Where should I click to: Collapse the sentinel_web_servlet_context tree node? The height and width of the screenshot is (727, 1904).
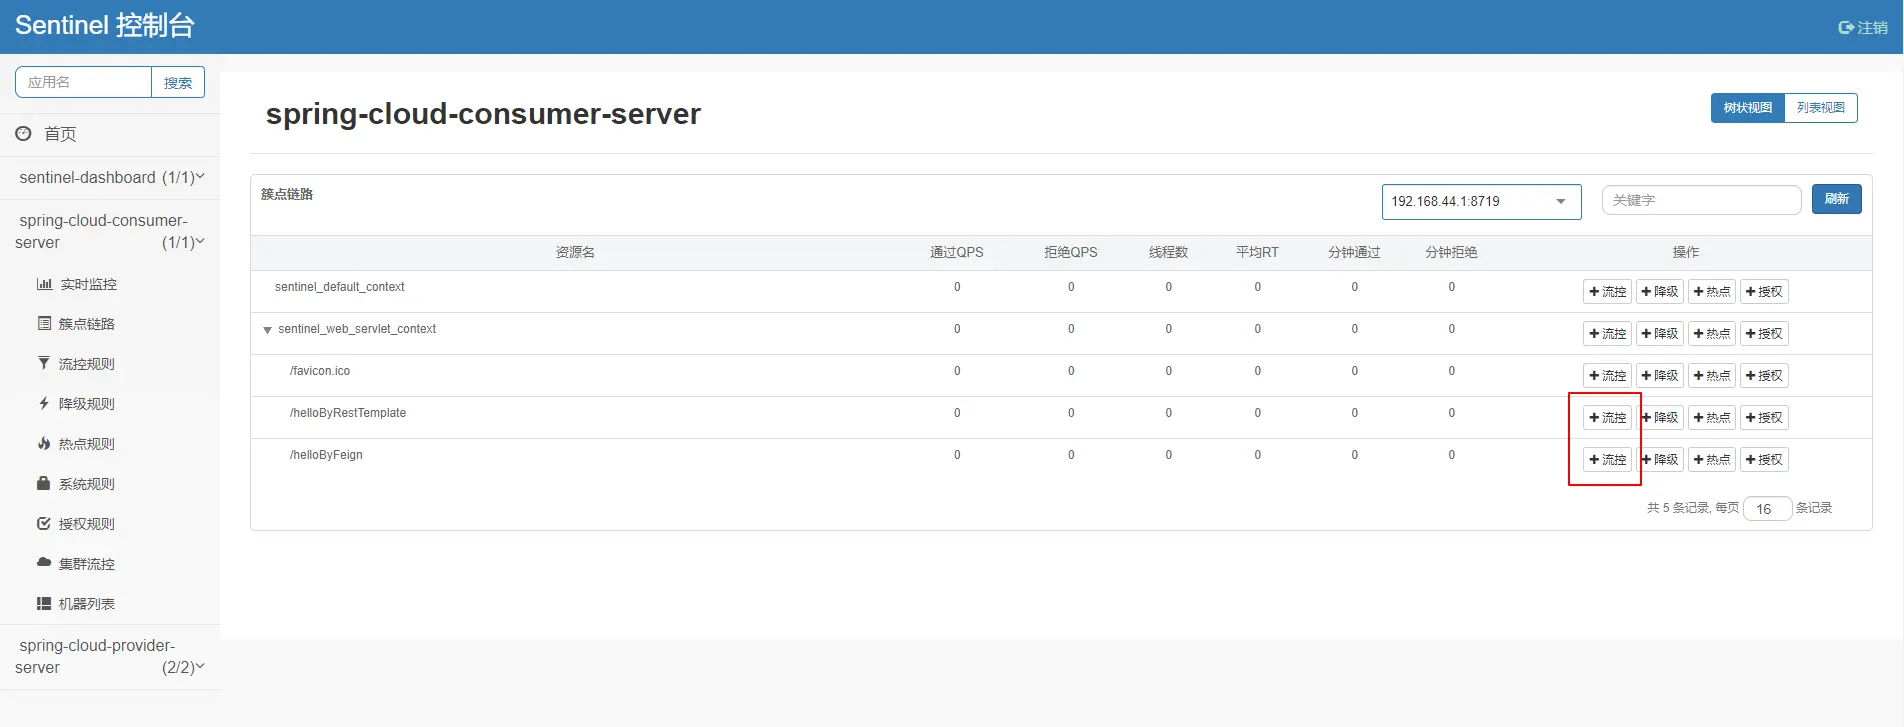(x=267, y=330)
